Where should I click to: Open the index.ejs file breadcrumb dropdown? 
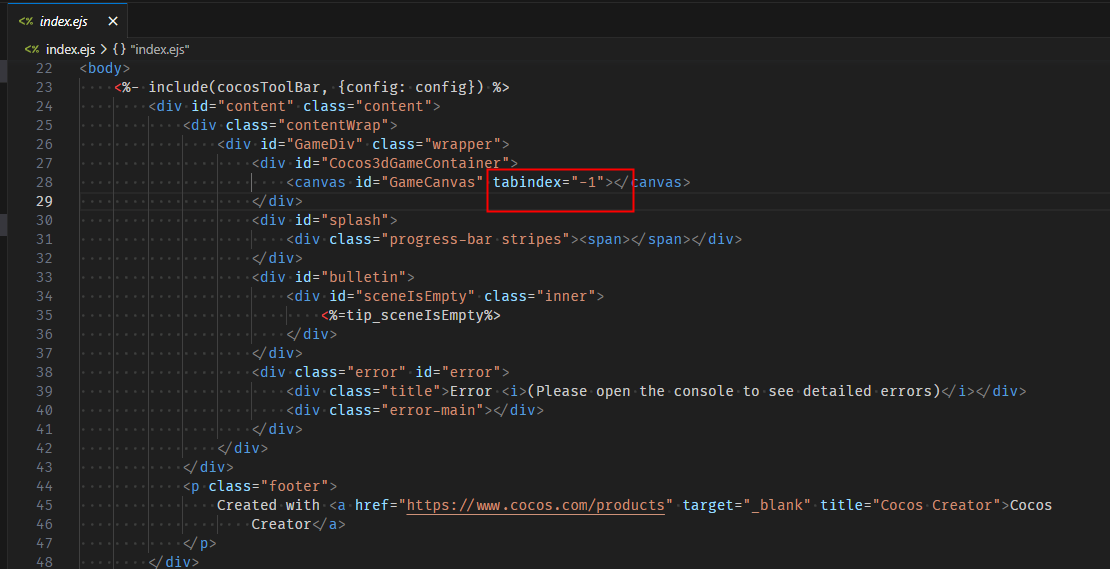click(70, 49)
